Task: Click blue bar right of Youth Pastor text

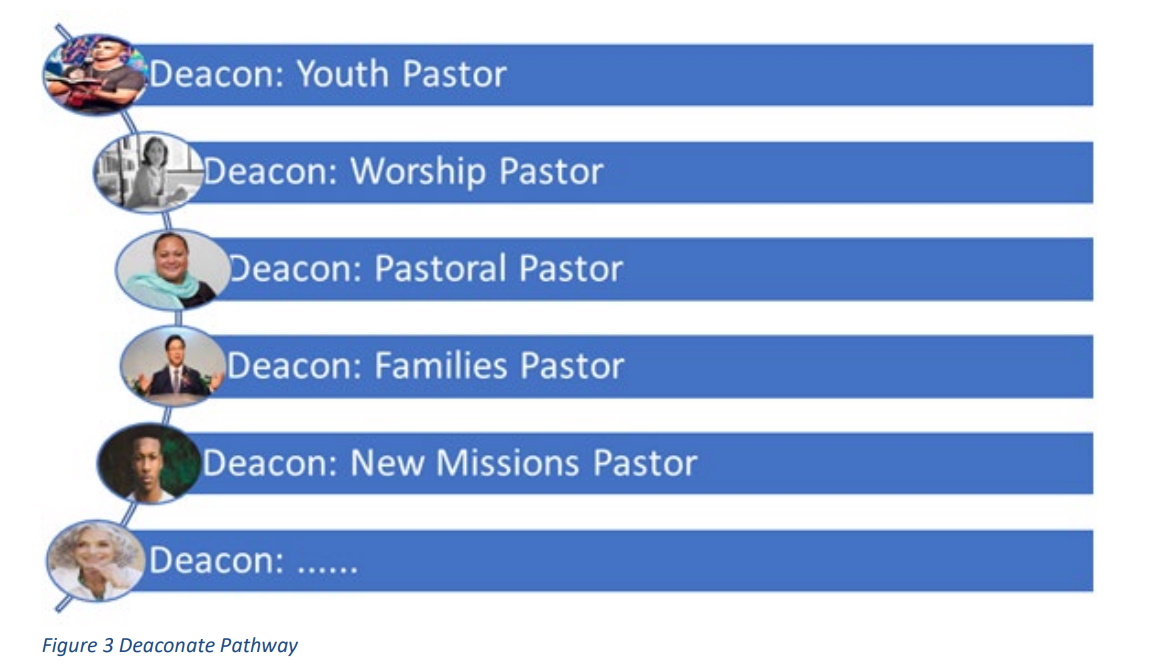Action: point(800,75)
